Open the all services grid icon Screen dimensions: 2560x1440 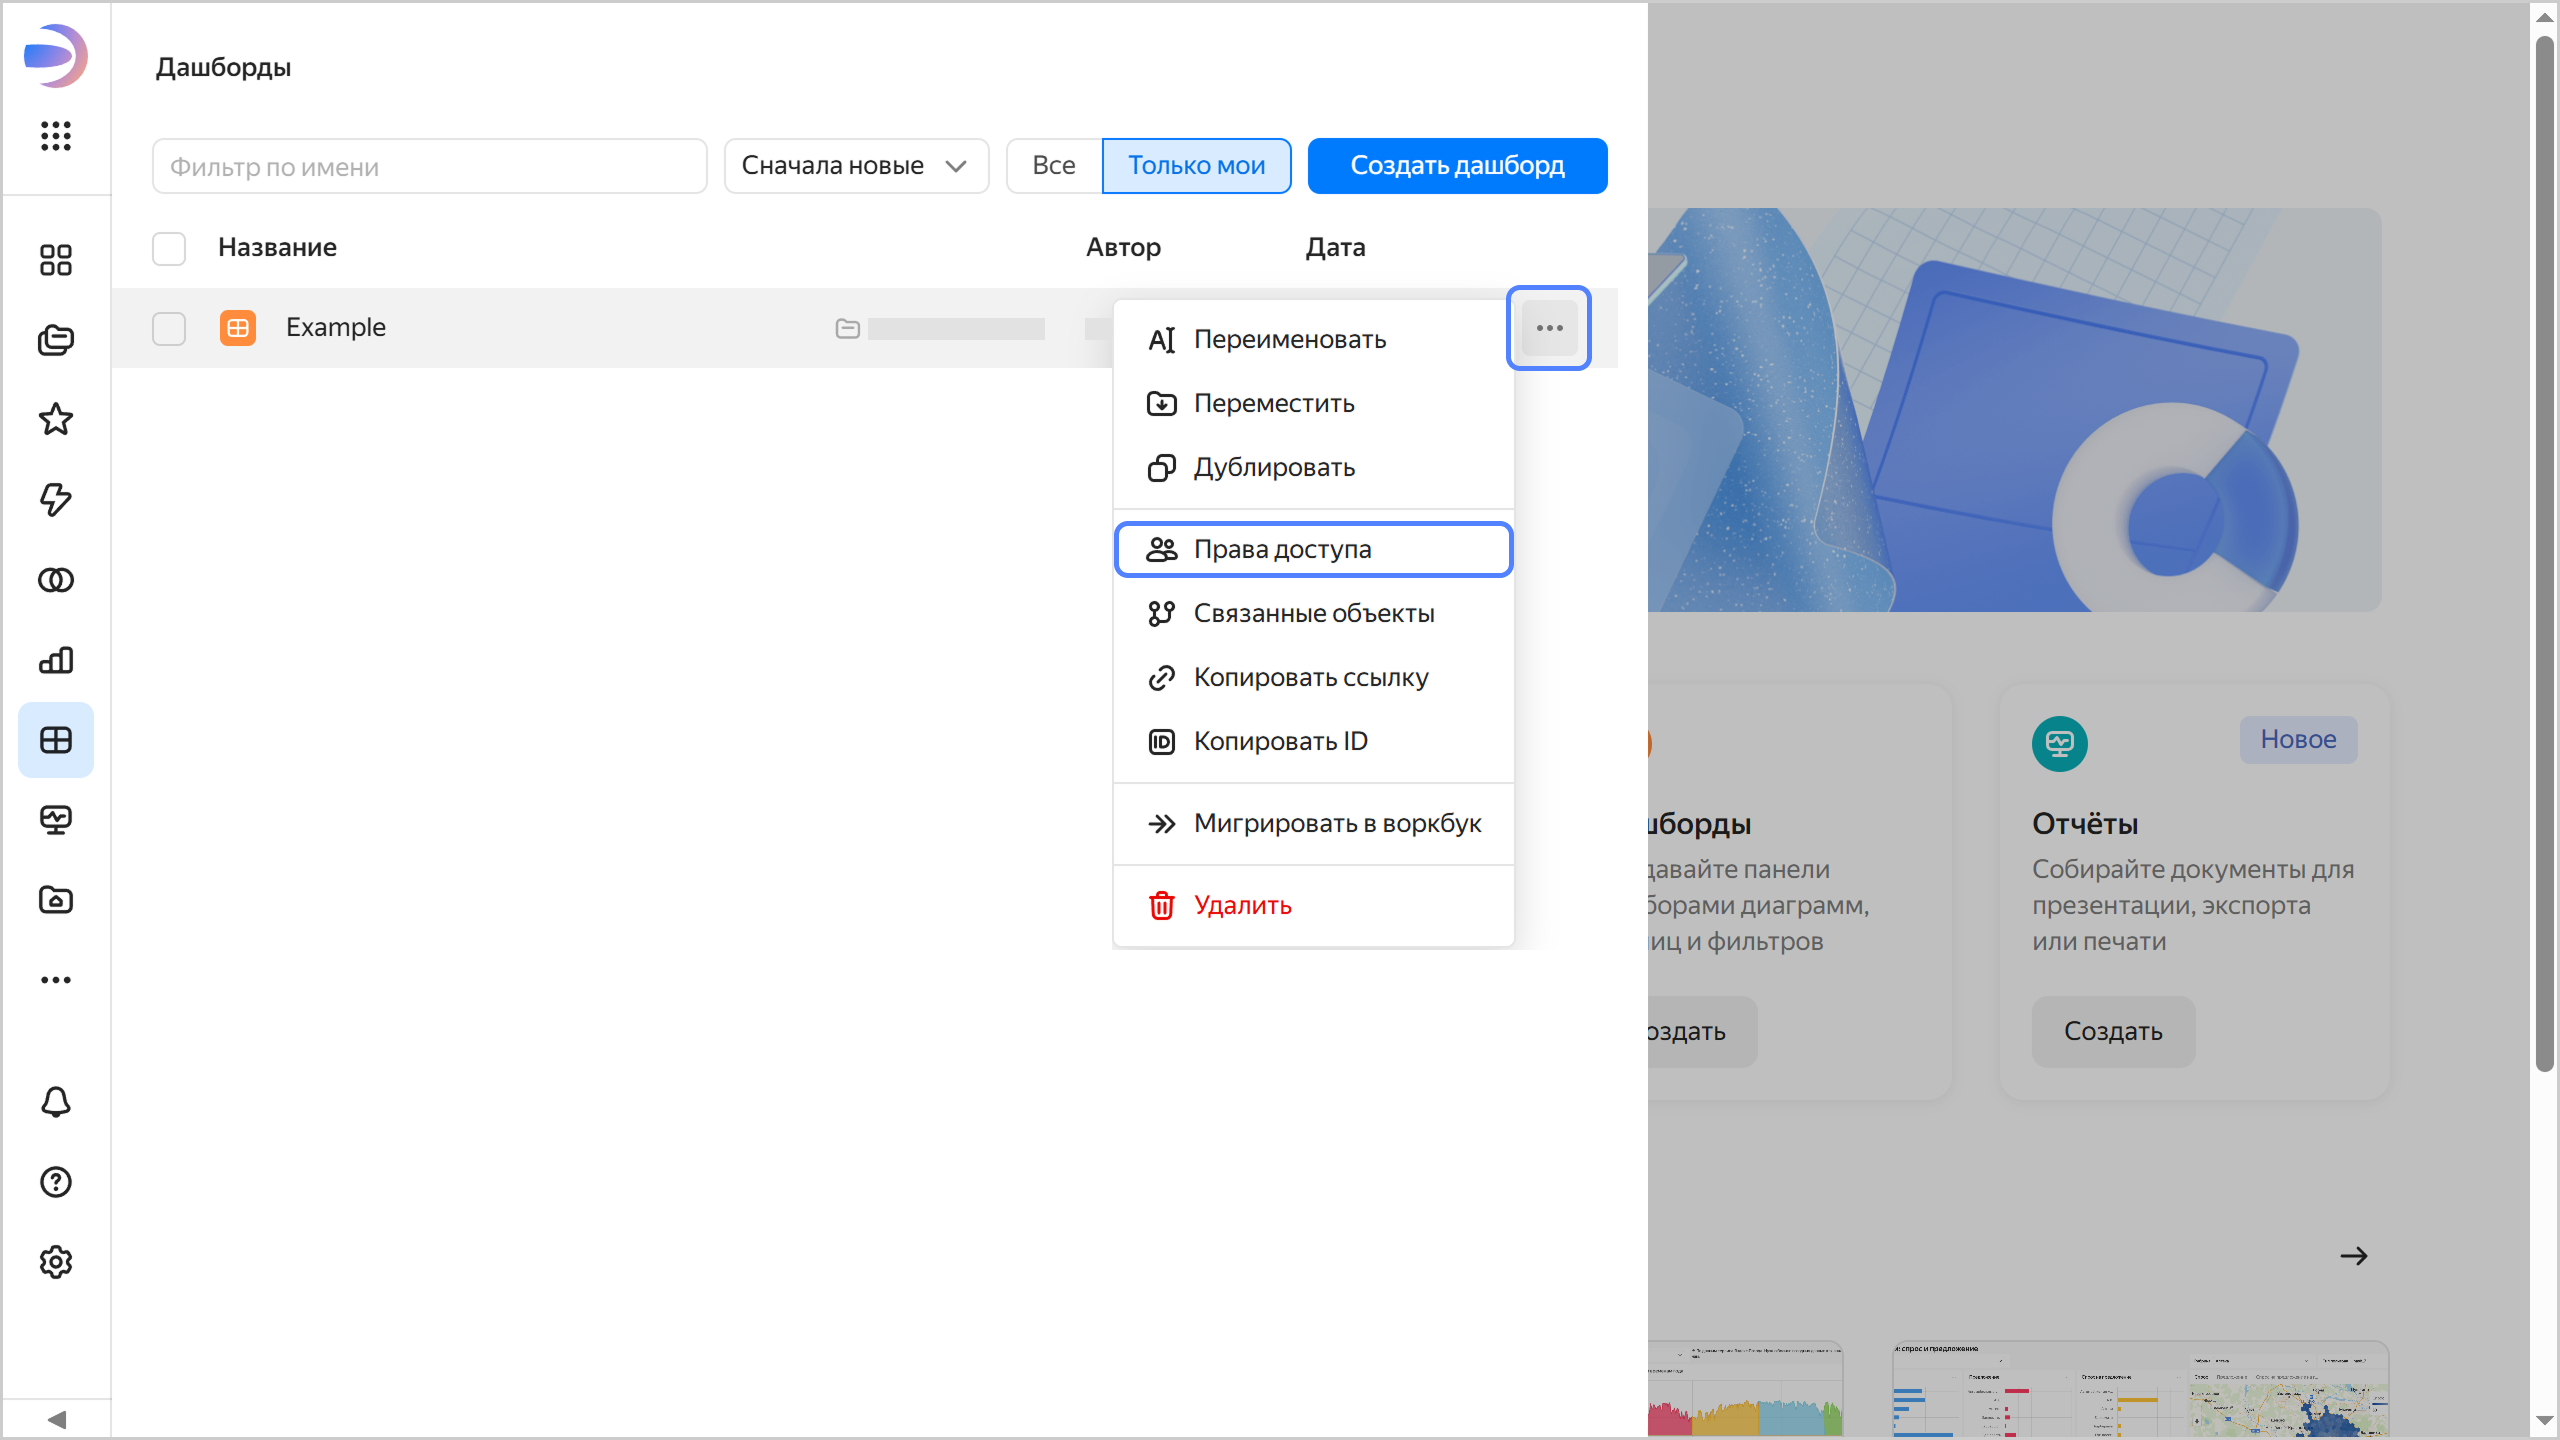[56, 135]
